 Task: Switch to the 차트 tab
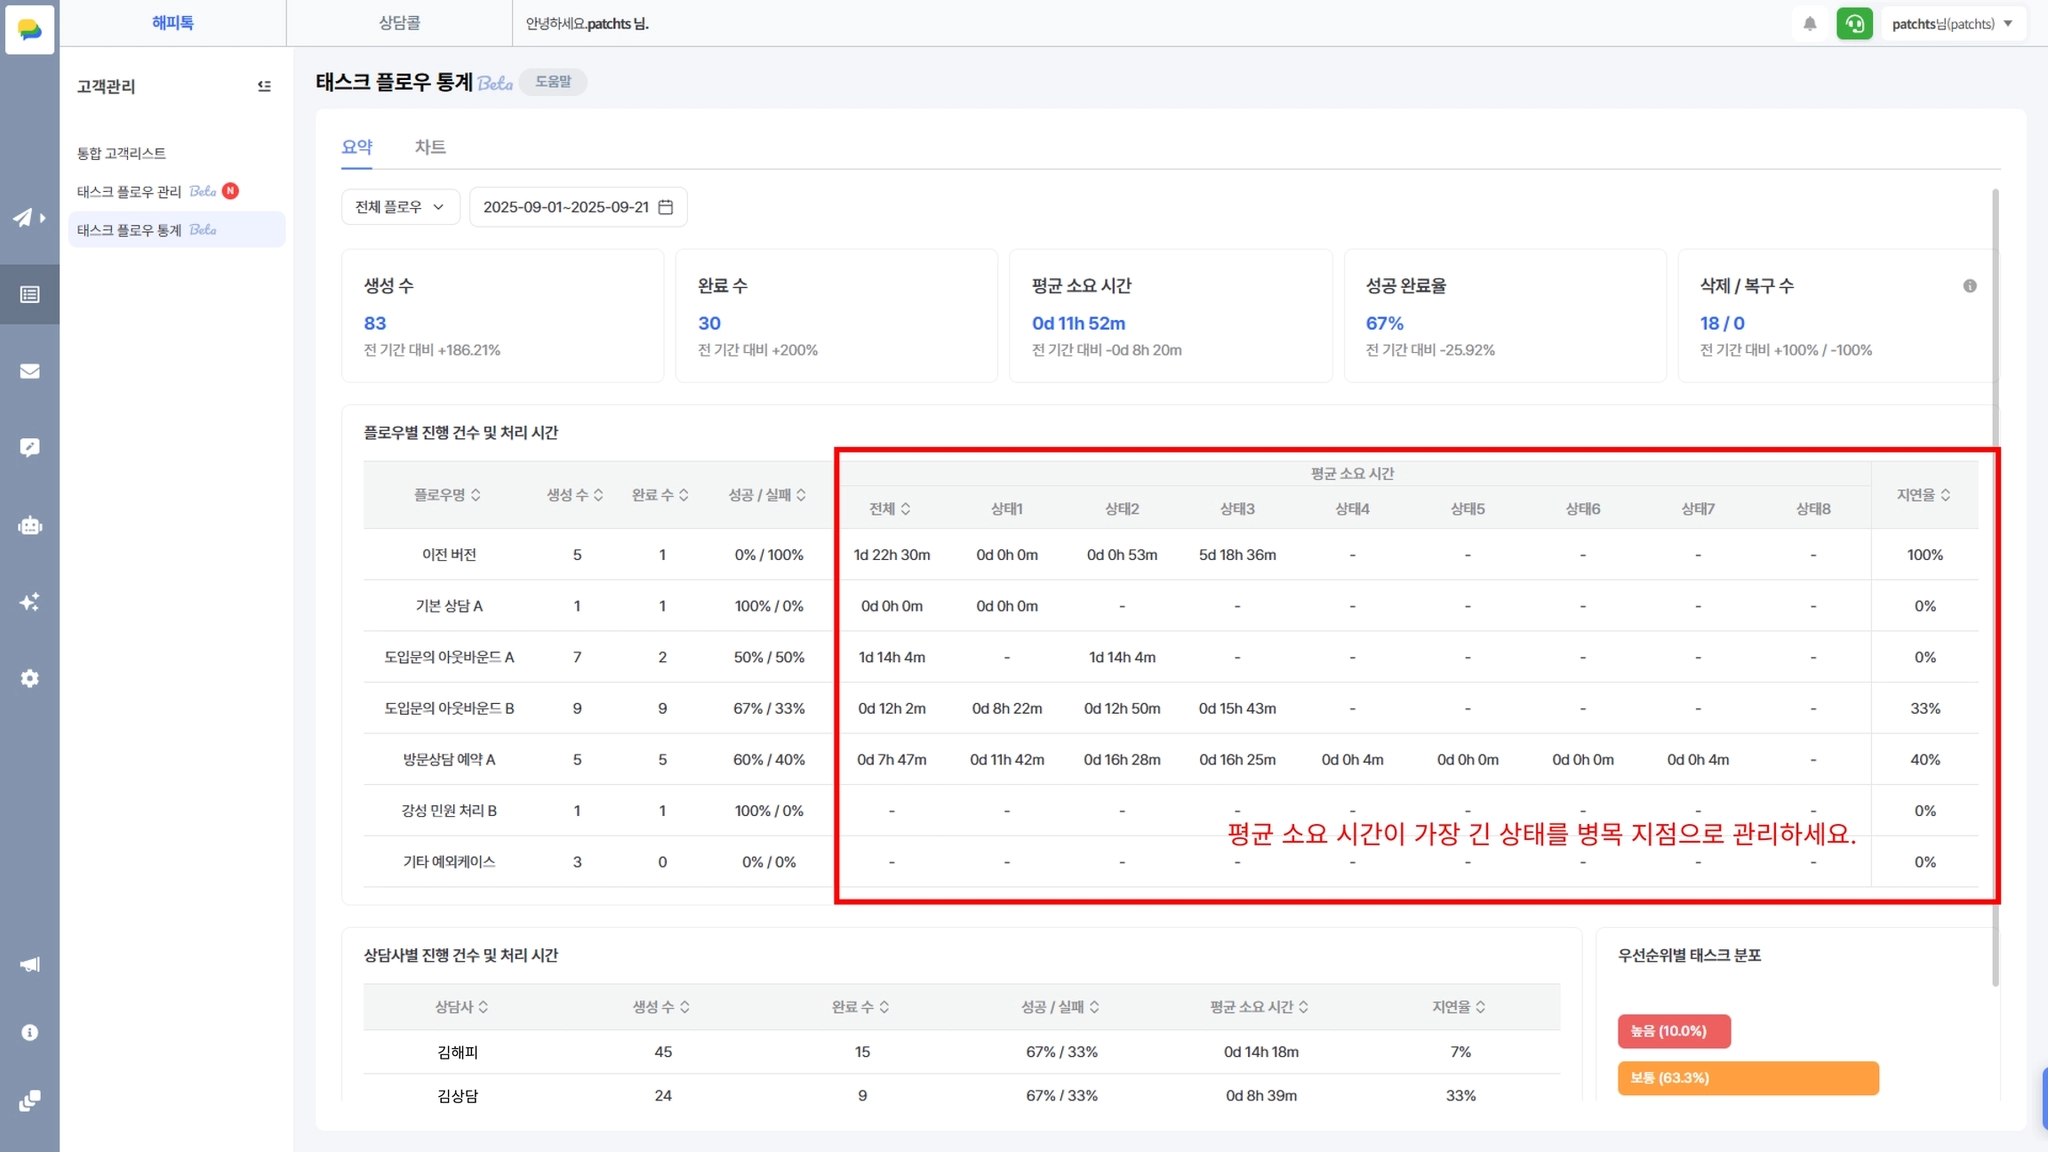point(430,147)
